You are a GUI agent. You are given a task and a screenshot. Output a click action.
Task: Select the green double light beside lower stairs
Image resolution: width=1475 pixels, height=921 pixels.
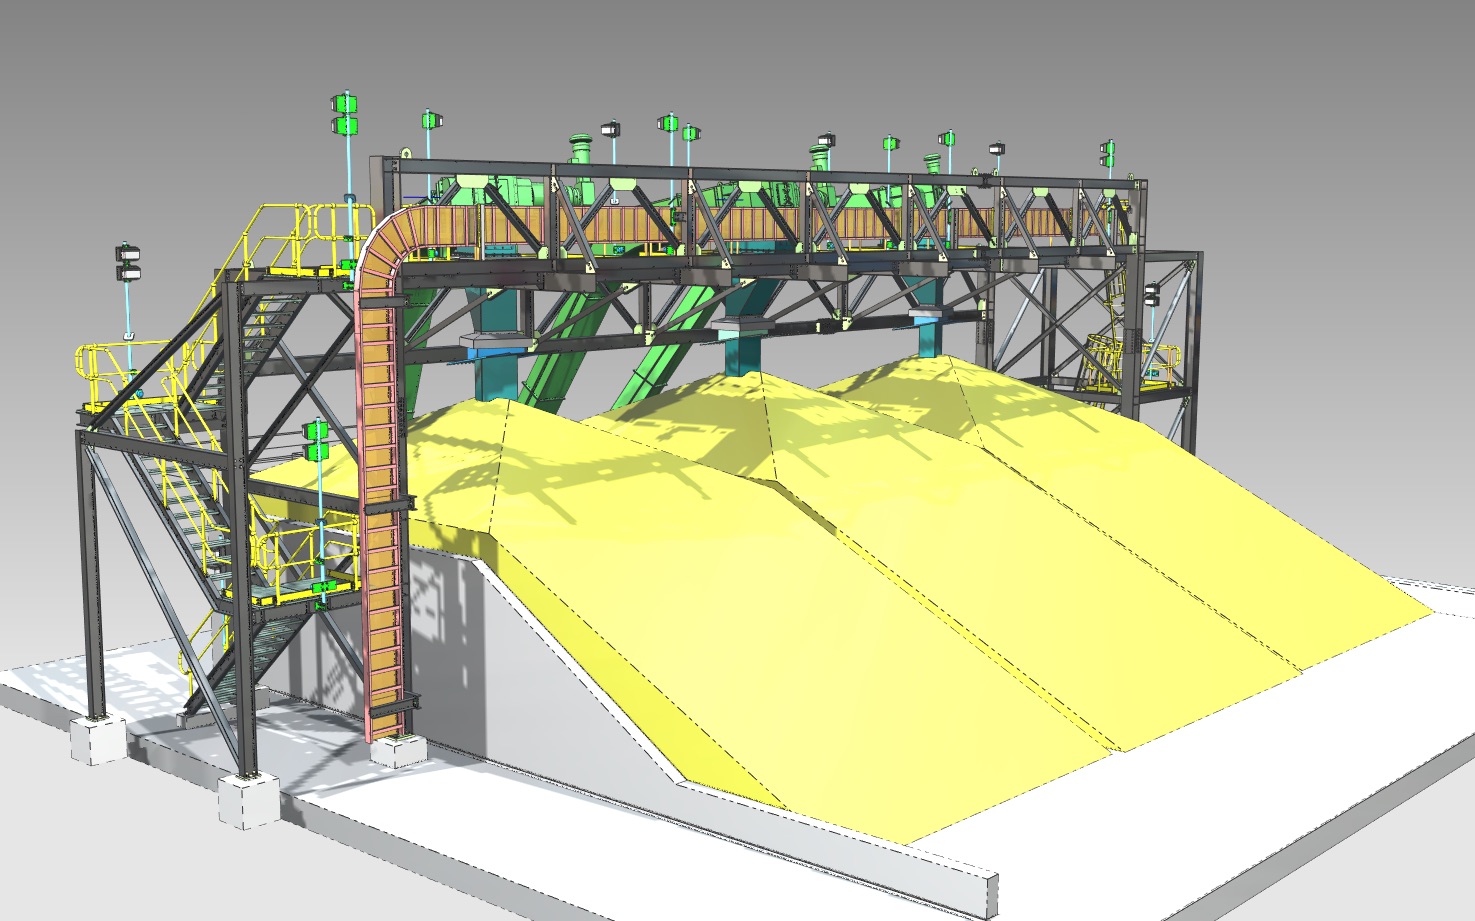tap(317, 441)
